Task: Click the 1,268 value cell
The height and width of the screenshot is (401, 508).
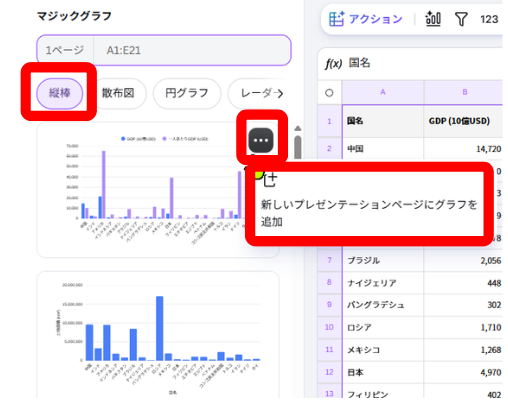Action: coord(463,350)
